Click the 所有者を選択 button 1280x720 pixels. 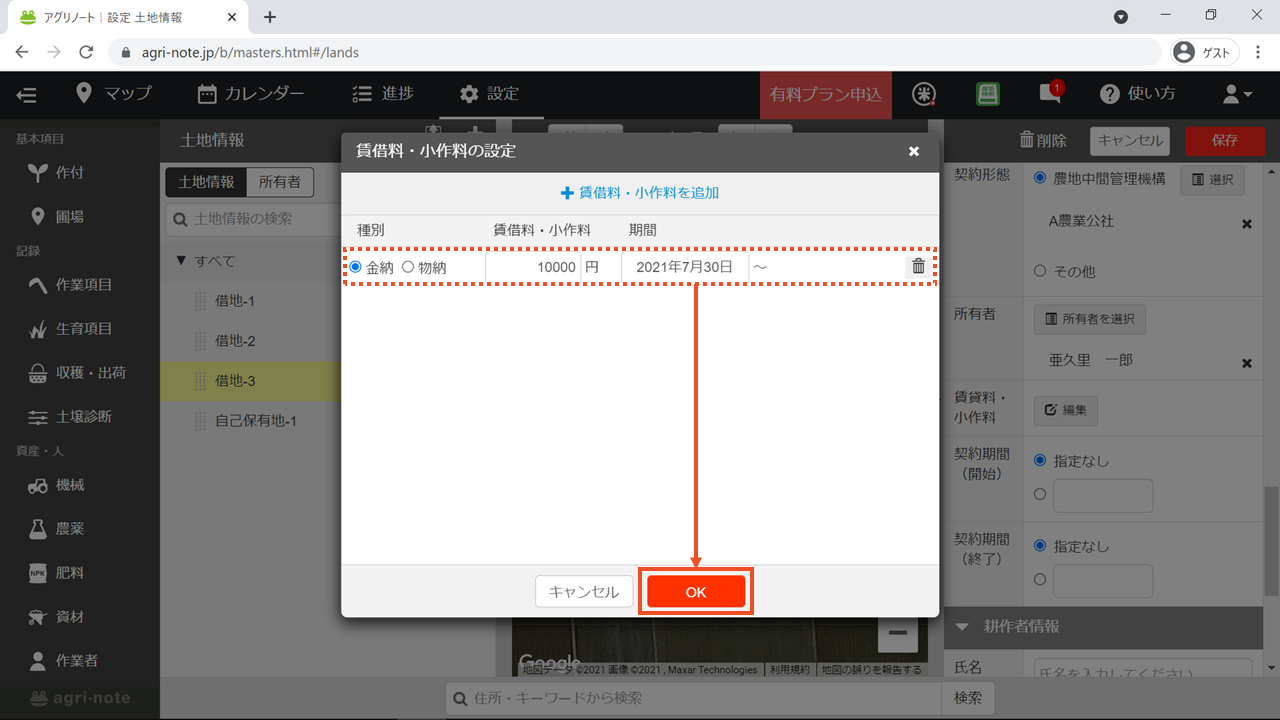[1090, 319]
